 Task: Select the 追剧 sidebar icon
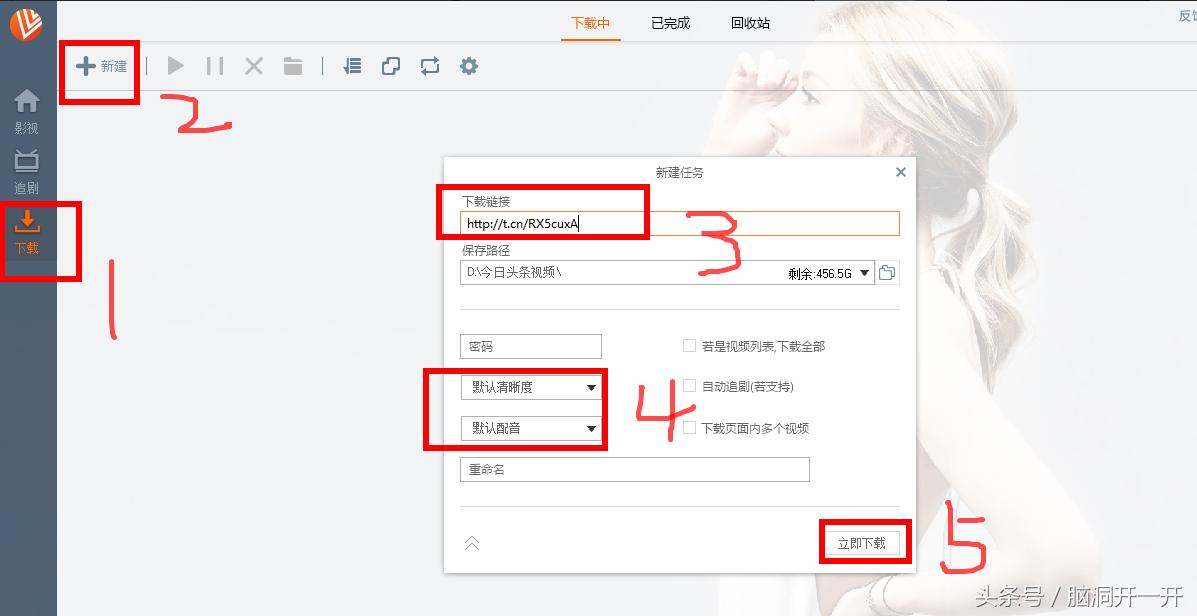point(27,168)
